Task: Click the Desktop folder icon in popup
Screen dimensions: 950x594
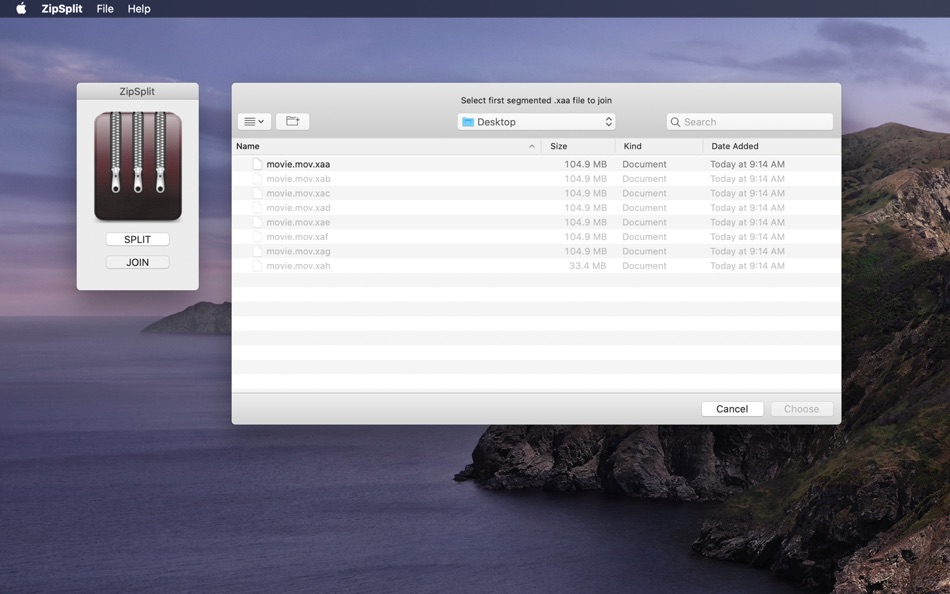Action: 468,122
